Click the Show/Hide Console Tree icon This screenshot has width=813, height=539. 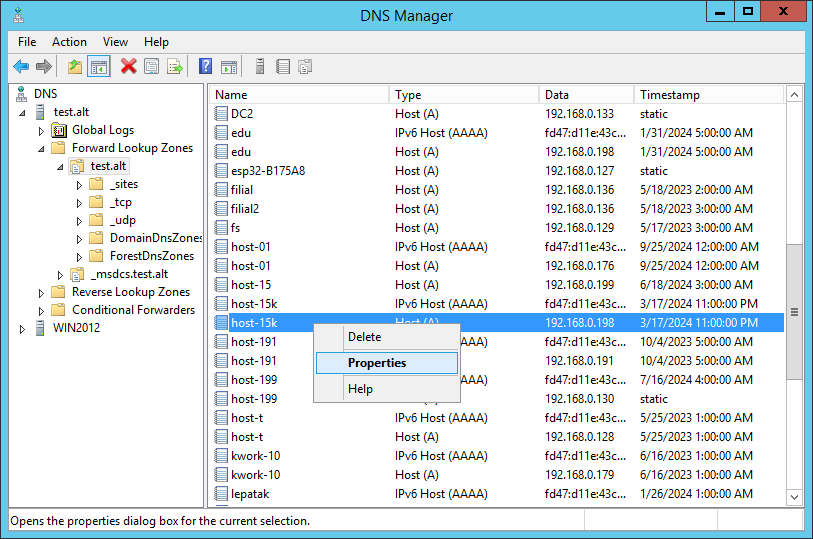pos(99,67)
